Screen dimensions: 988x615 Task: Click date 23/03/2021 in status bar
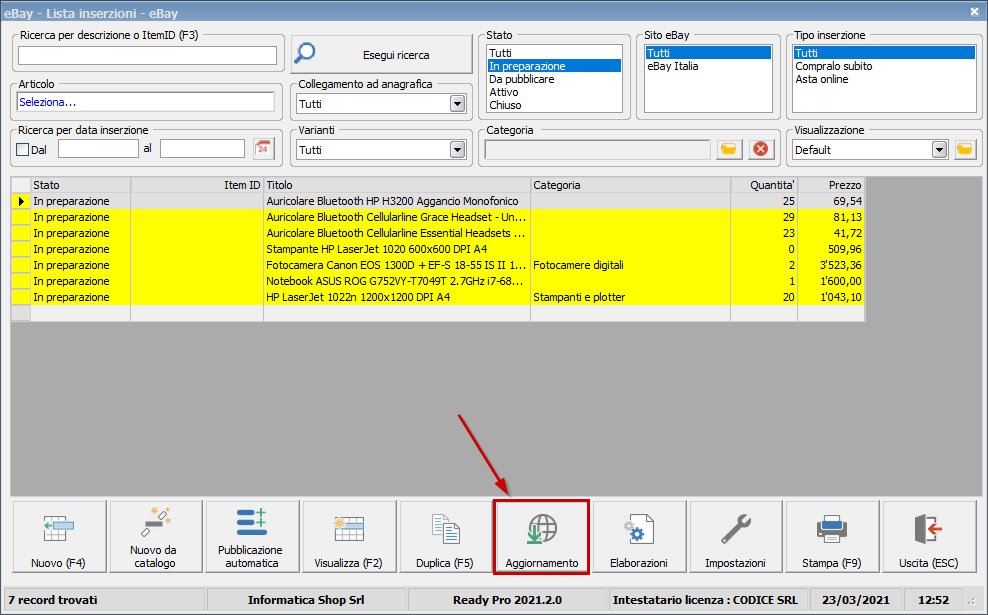coord(856,600)
